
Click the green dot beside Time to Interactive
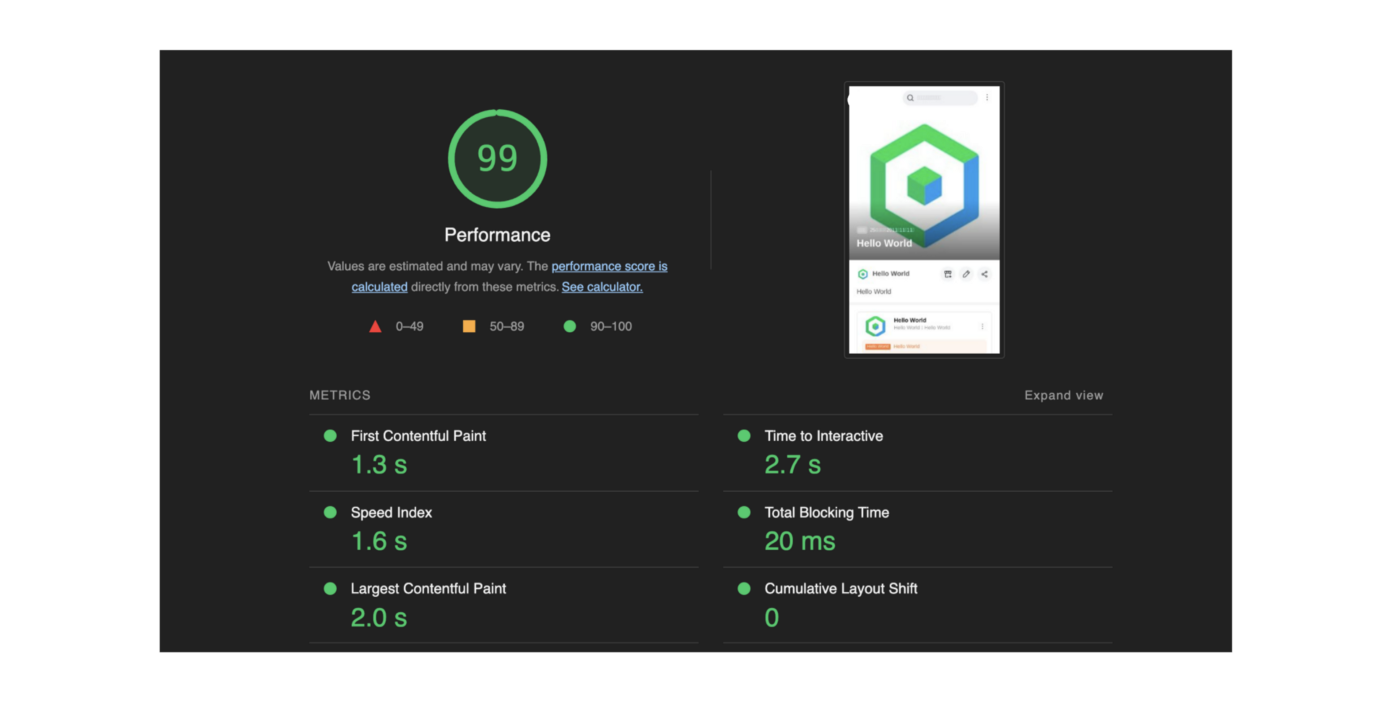(x=744, y=436)
